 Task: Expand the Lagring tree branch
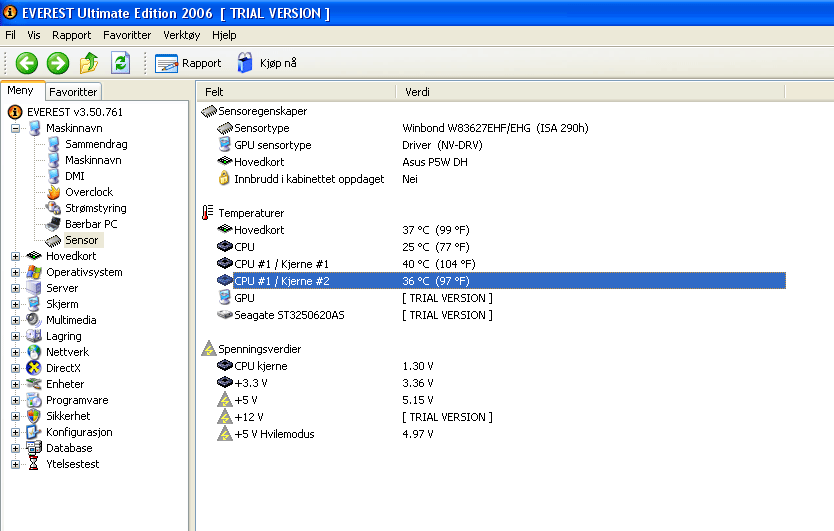(x=15, y=336)
